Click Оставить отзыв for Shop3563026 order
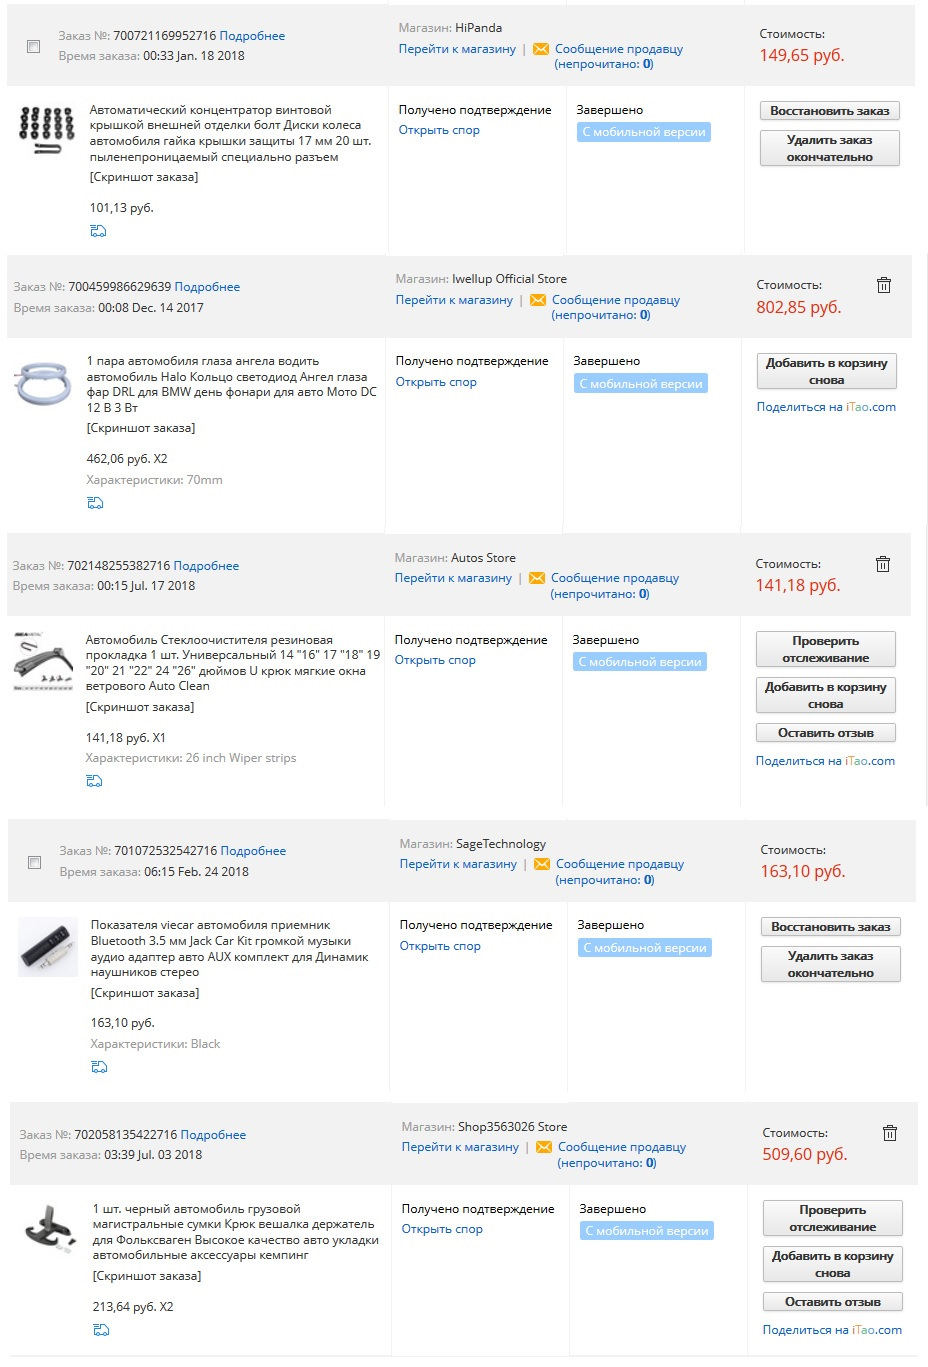The width and height of the screenshot is (928, 1367). 832,1302
